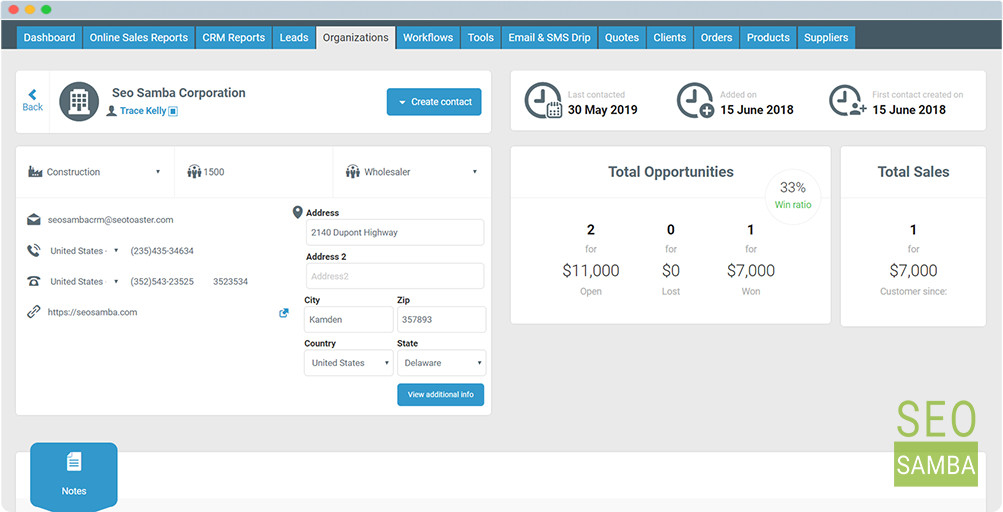This screenshot has width=1003, height=512.
Task: Click the $0 Lost opportunities value
Action: [670, 271]
